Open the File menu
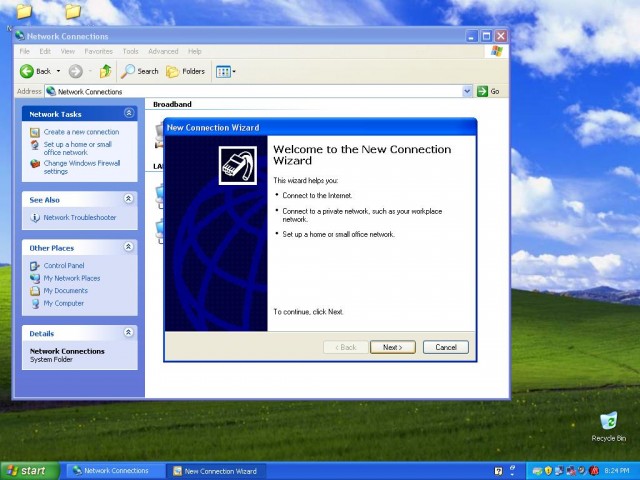640x480 pixels. (24, 51)
